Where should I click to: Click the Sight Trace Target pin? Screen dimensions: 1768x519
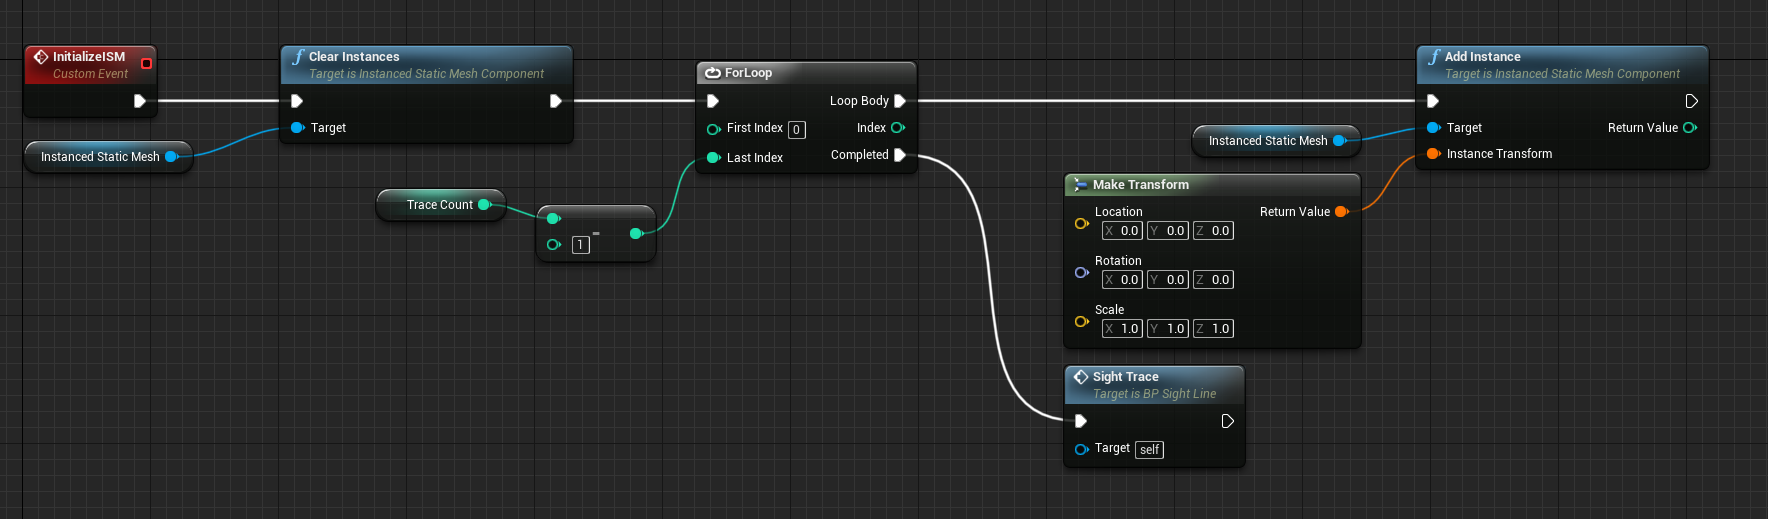click(x=1081, y=449)
